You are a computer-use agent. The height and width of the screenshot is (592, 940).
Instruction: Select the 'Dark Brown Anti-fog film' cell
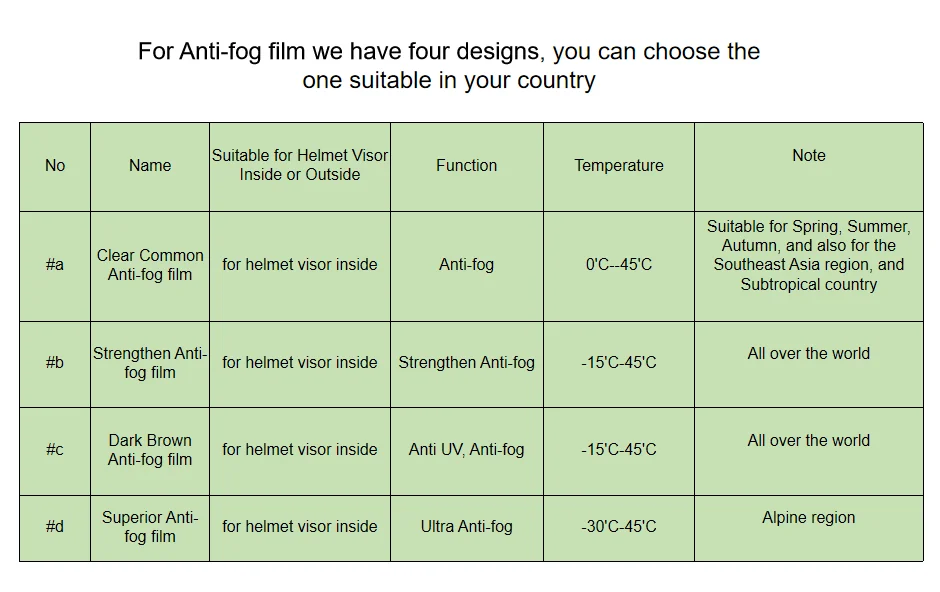point(150,450)
